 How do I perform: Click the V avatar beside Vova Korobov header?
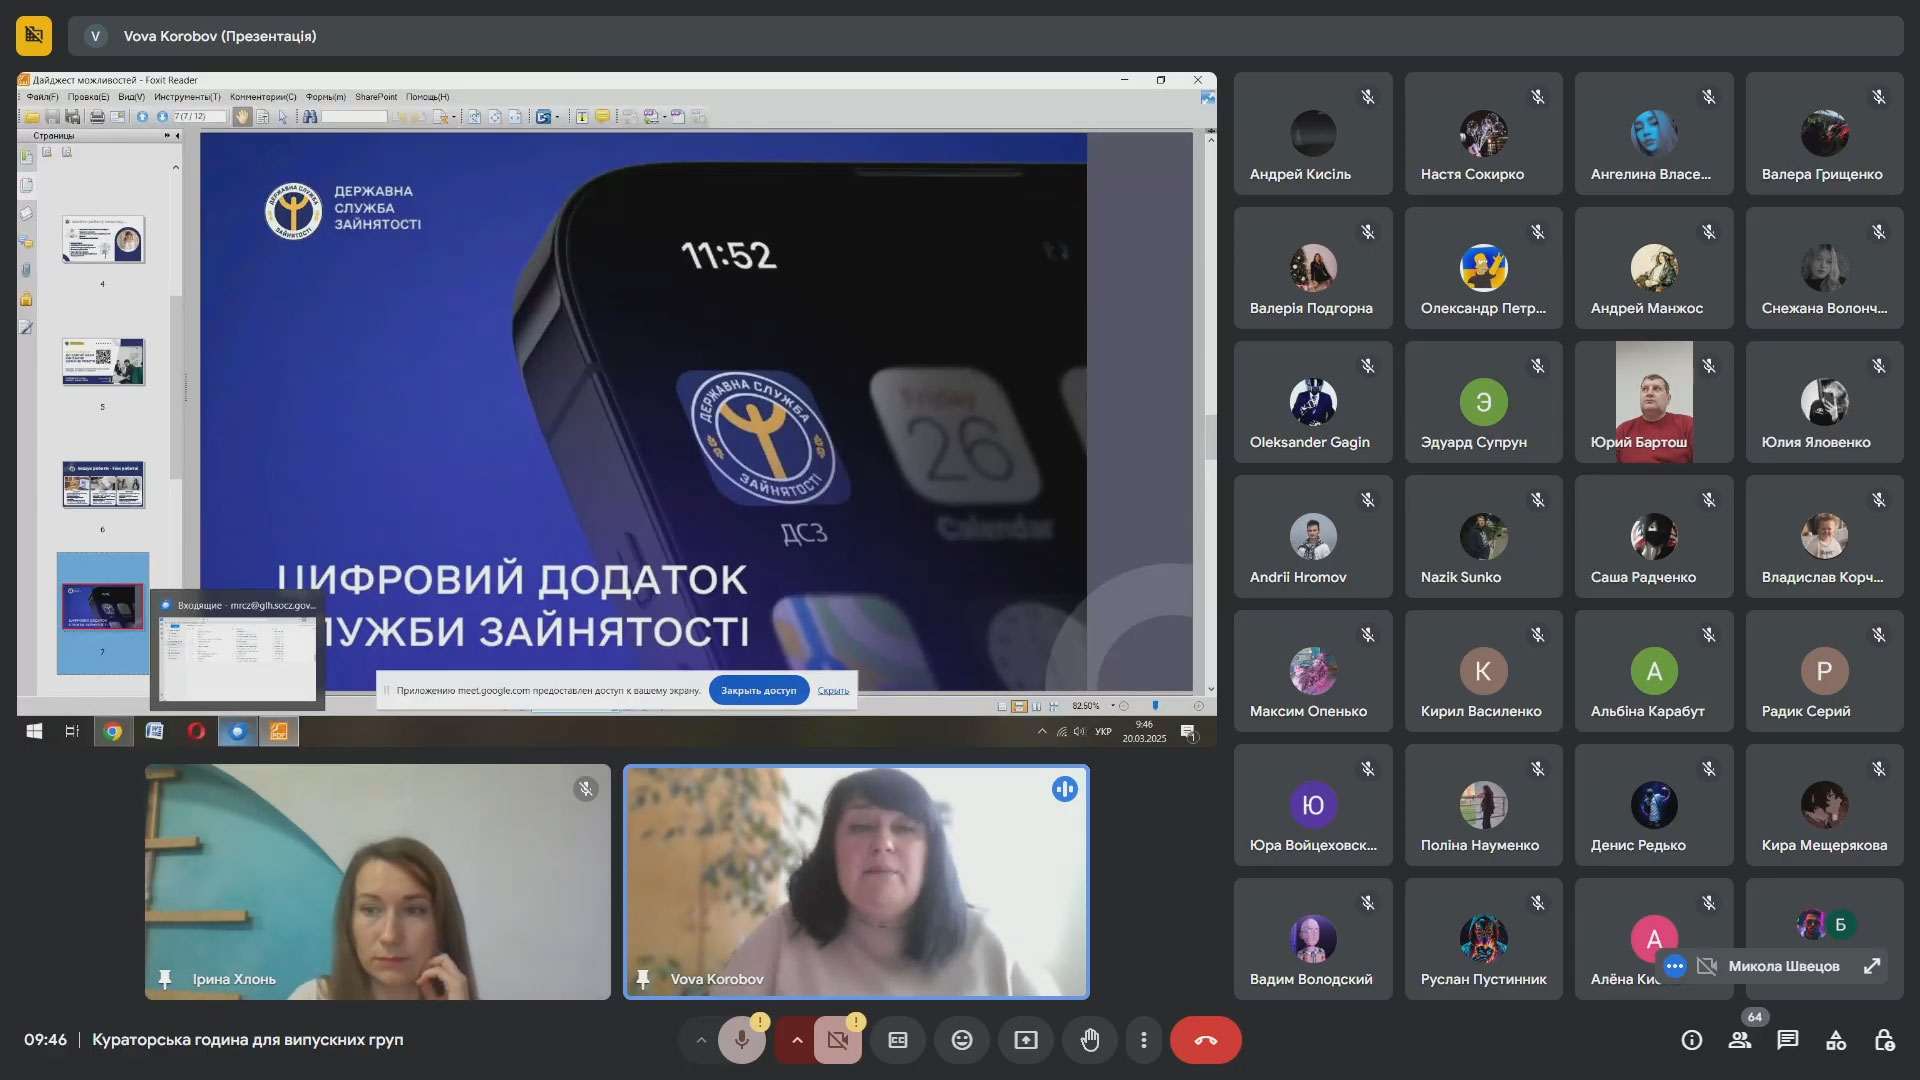click(95, 36)
